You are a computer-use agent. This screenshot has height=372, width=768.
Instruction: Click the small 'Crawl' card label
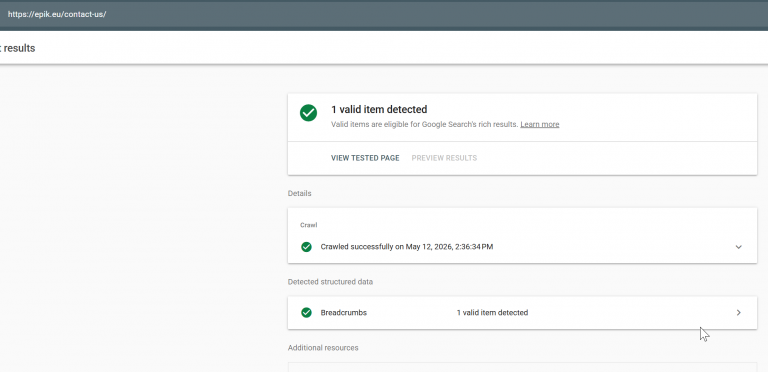(x=309, y=225)
